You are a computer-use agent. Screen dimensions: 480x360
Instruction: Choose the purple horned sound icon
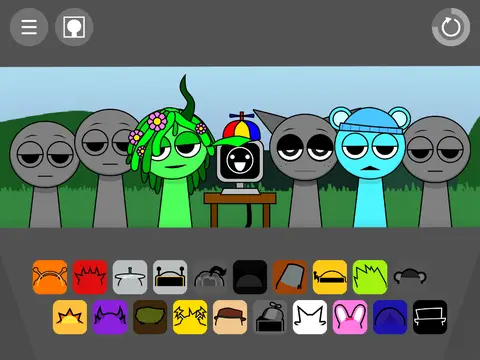[110, 317]
